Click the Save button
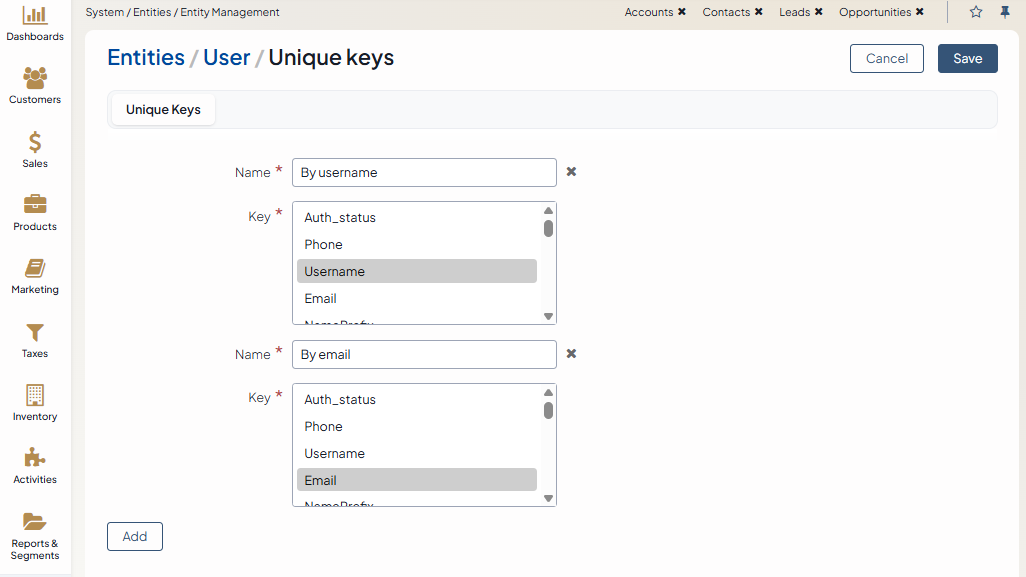This screenshot has width=1026, height=577. tap(967, 59)
